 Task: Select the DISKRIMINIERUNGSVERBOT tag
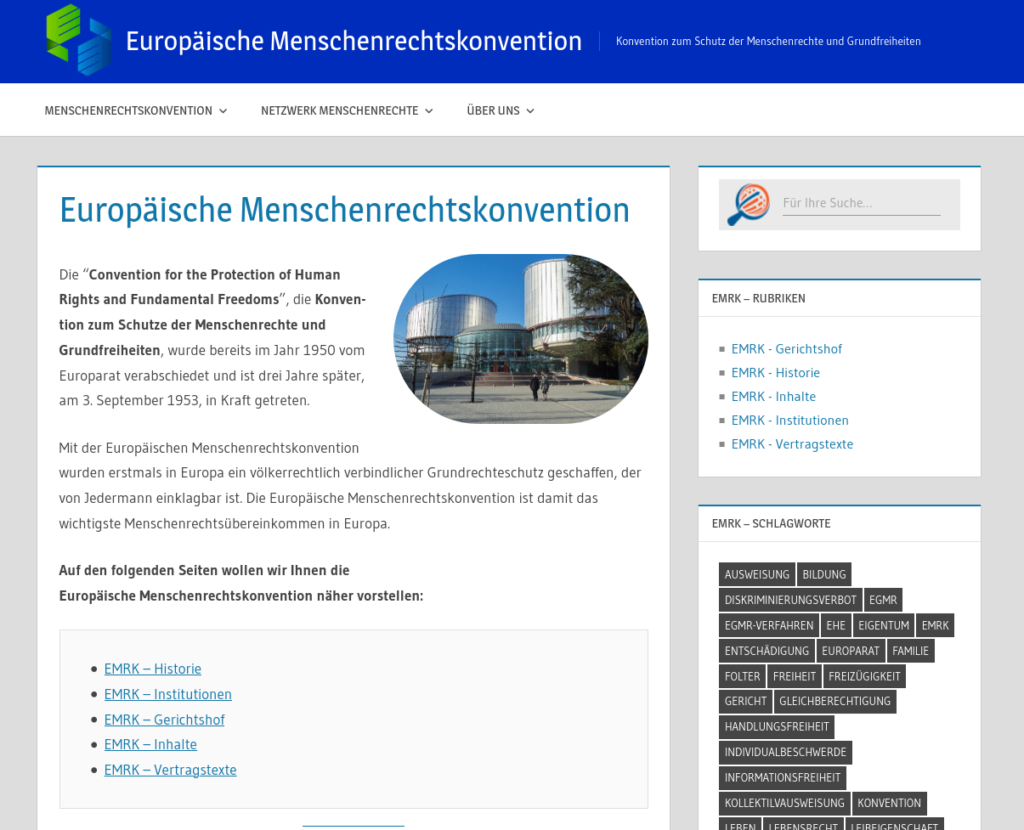click(x=790, y=600)
